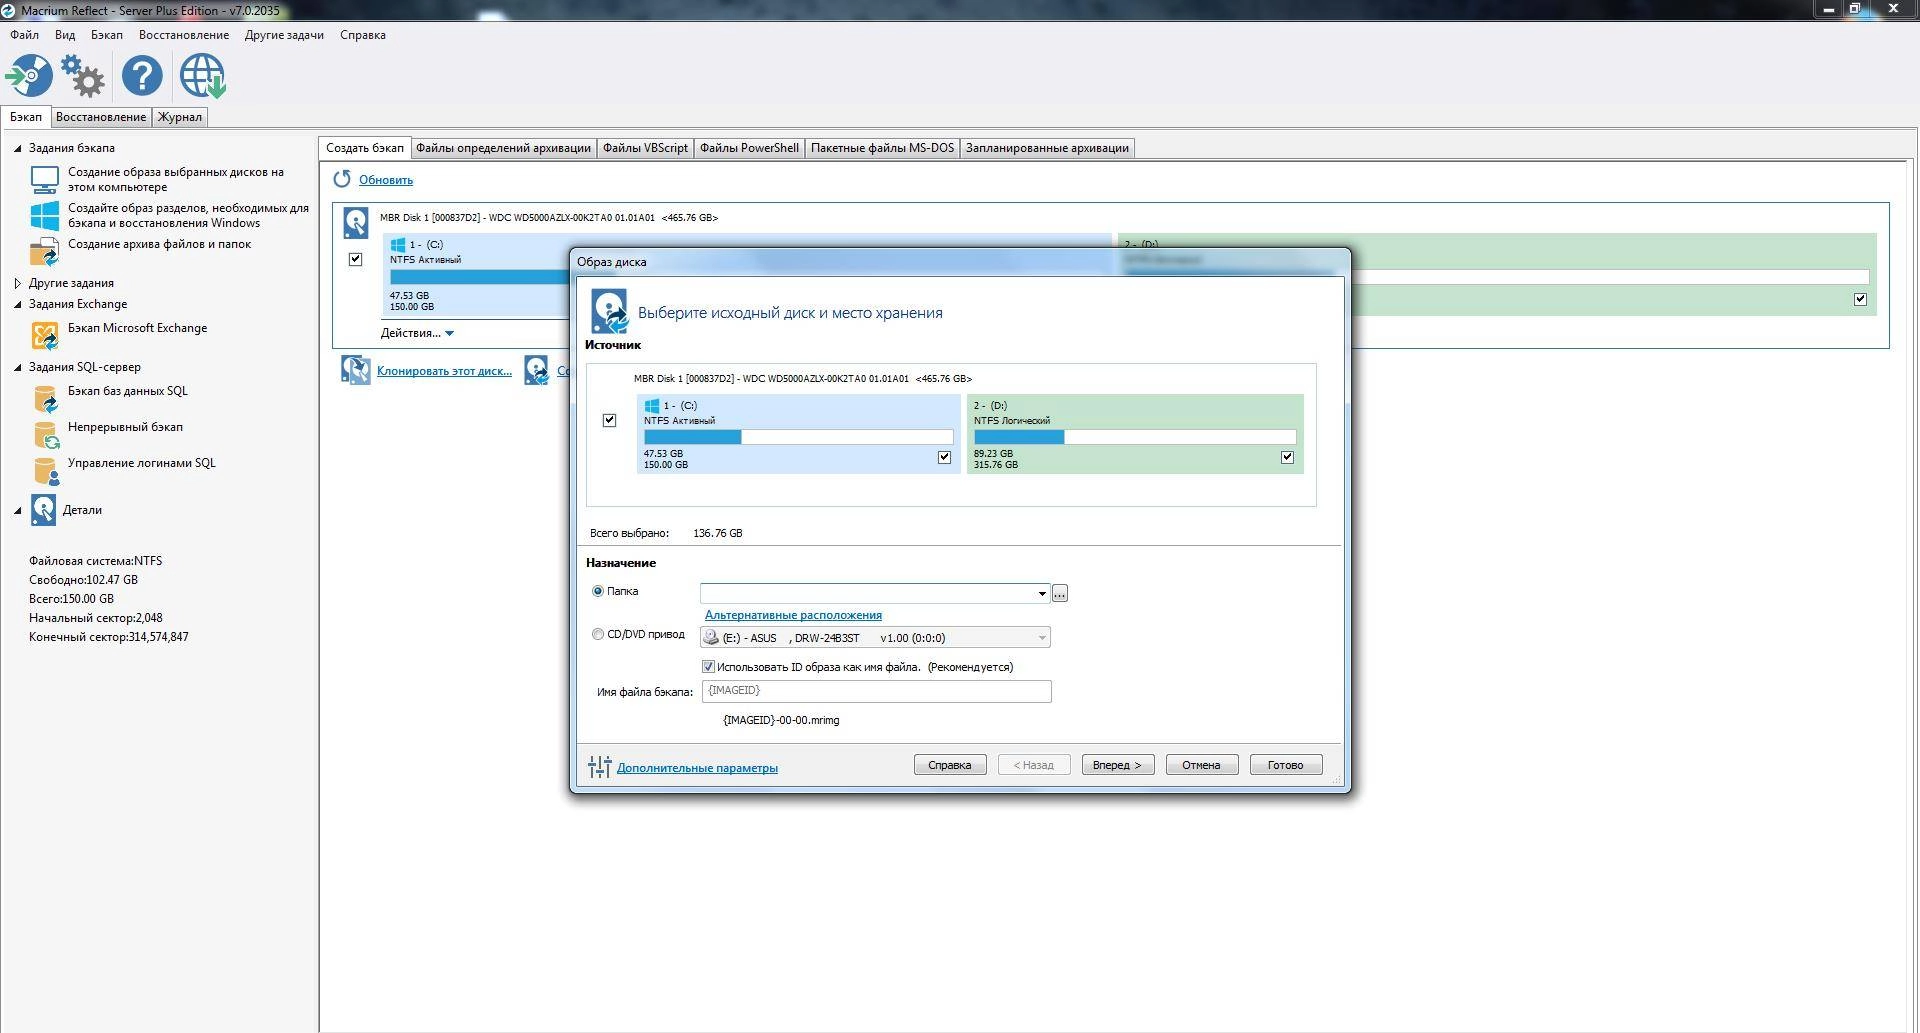Uncheck the C: partition checkbox in dialog

click(944, 457)
